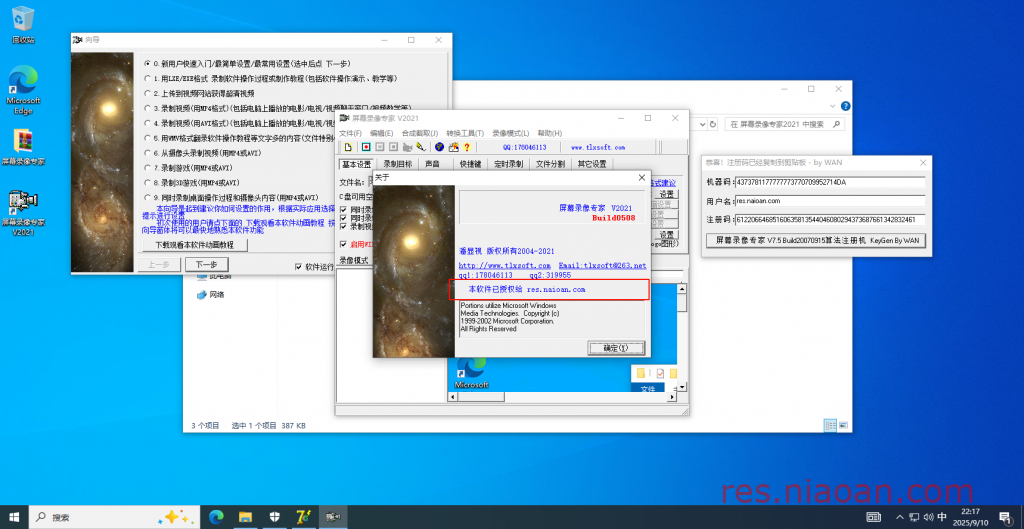Open the Recycle Bin desktop icon

pyautogui.click(x=24, y=25)
